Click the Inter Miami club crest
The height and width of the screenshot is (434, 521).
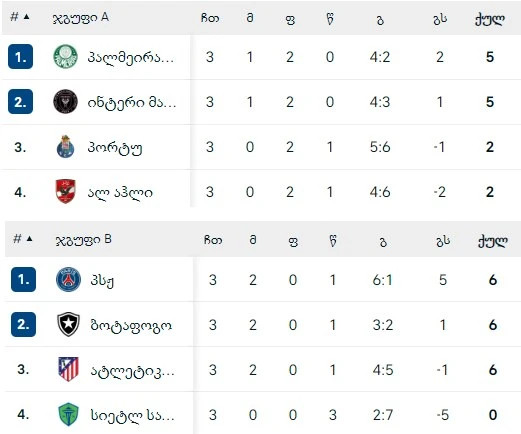(x=65, y=101)
